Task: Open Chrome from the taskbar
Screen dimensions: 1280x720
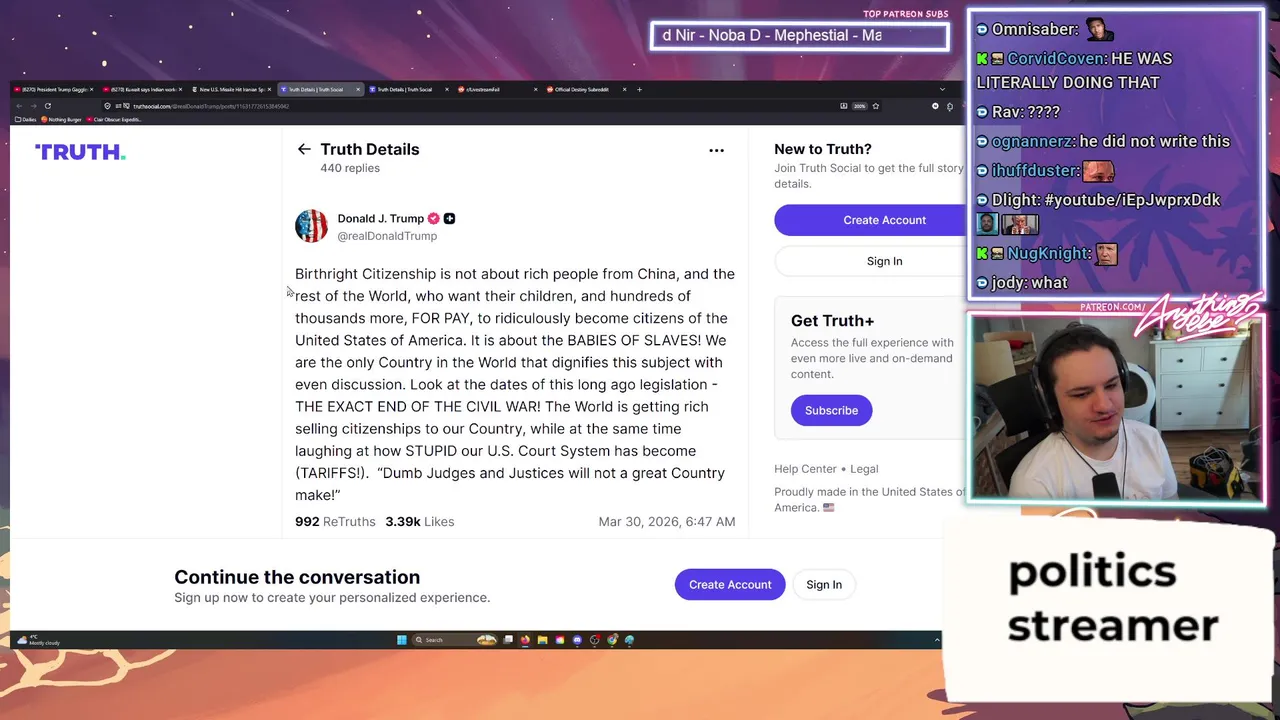Action: pos(612,640)
